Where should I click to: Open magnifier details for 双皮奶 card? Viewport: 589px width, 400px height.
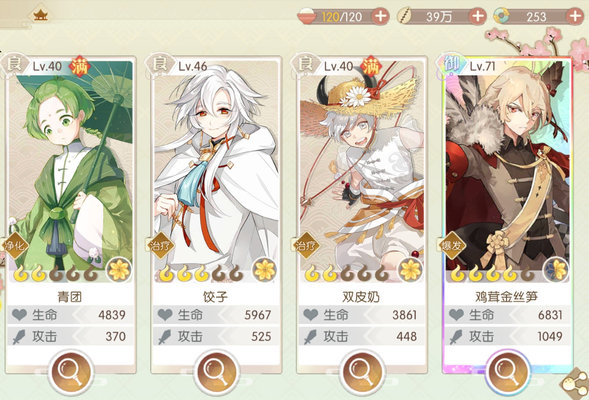pos(362,372)
